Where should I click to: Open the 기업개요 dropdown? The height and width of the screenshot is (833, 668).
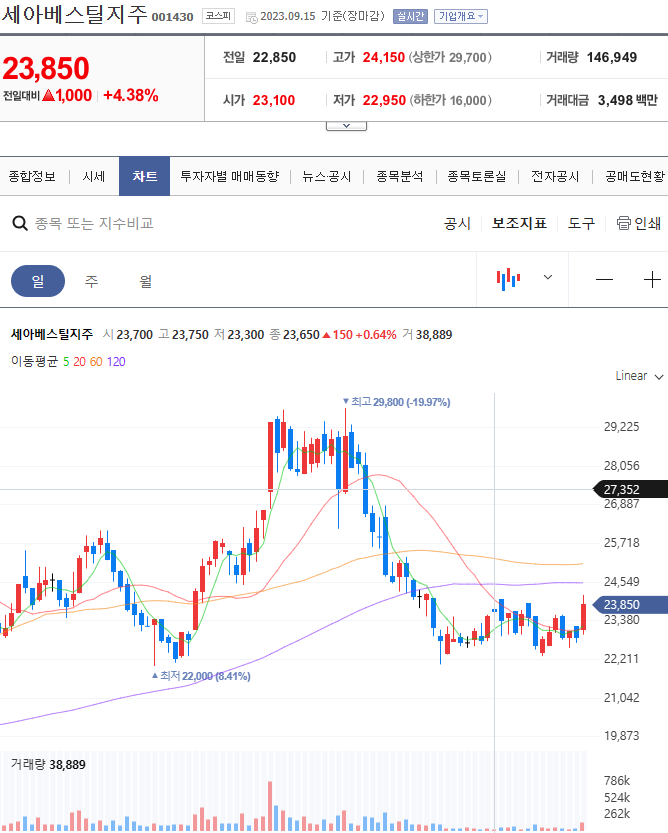pos(461,16)
